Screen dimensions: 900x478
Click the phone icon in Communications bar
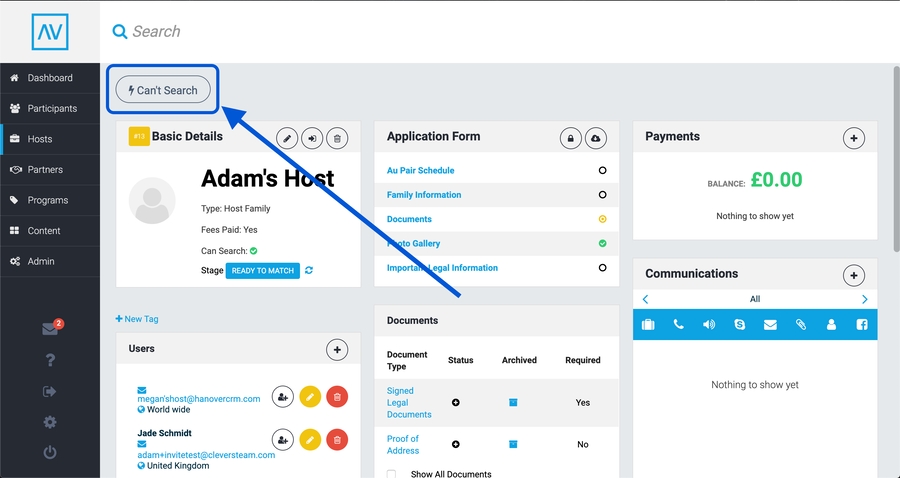tap(679, 324)
